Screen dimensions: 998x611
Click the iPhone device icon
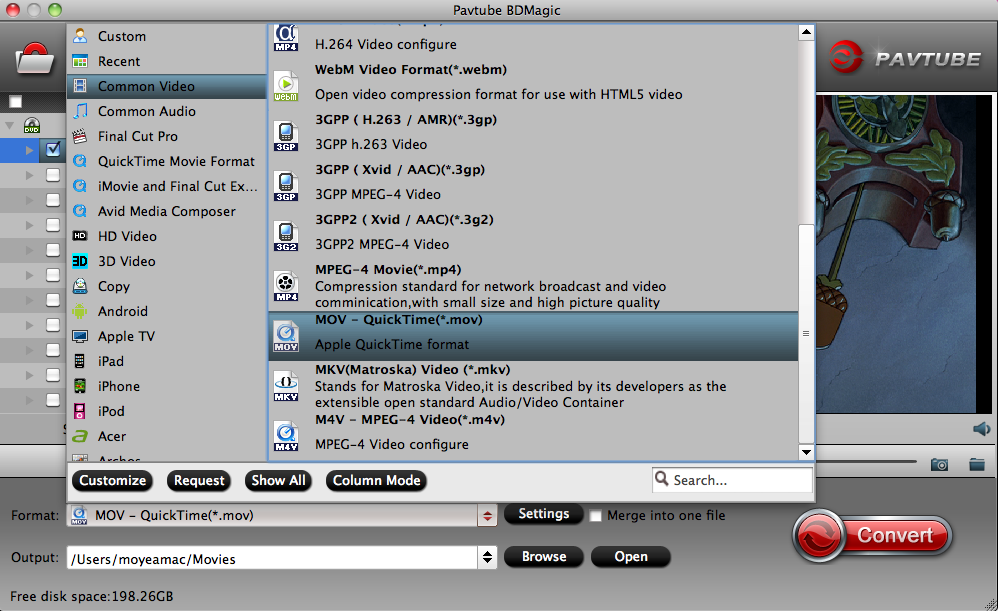coord(80,386)
